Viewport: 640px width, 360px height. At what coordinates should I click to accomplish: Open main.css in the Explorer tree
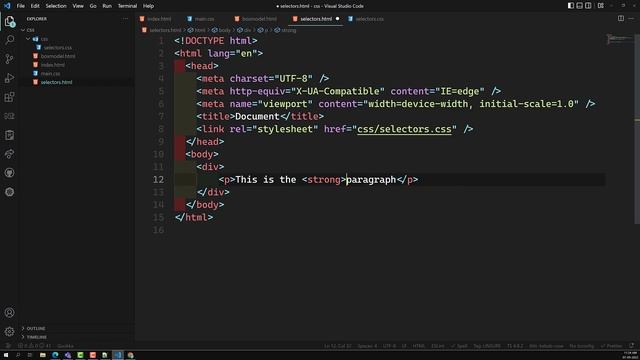tap(78, 73)
